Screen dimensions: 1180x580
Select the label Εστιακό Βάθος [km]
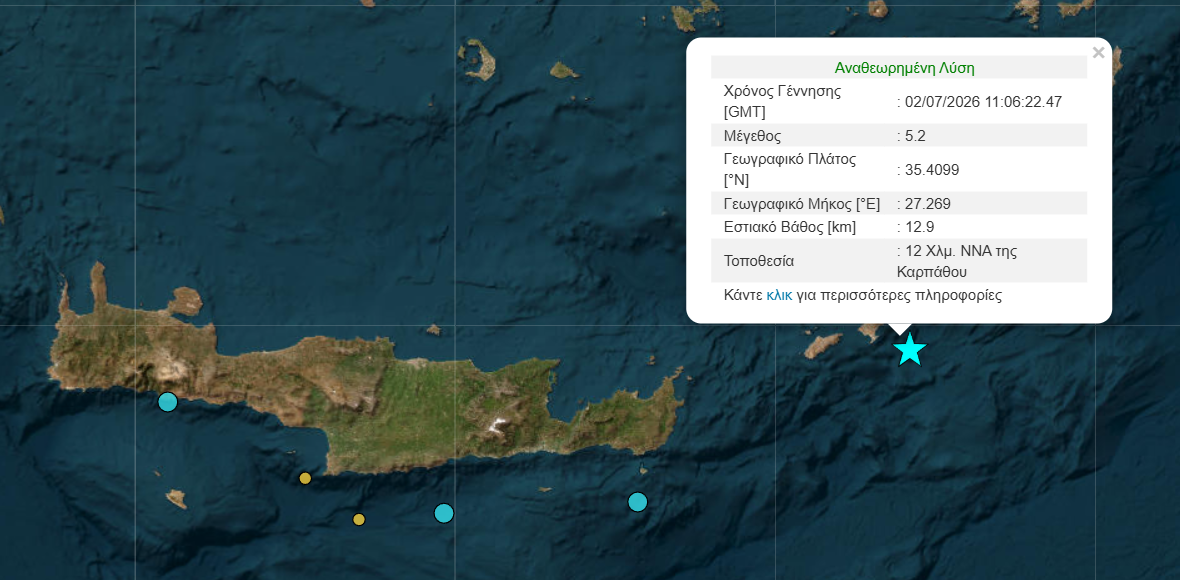[789, 226]
